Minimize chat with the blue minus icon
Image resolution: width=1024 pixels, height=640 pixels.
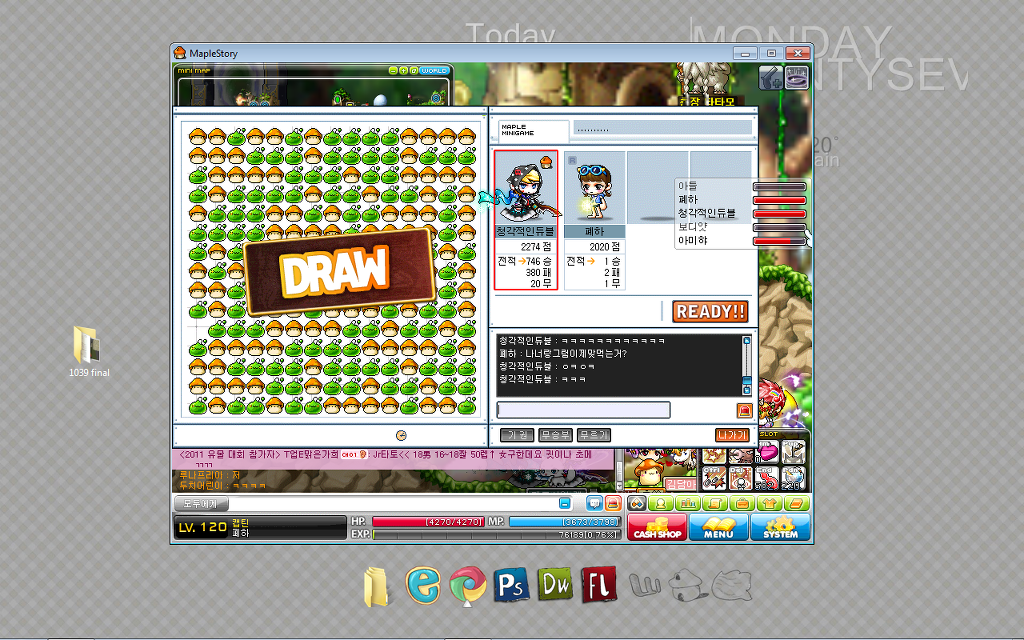(x=565, y=504)
